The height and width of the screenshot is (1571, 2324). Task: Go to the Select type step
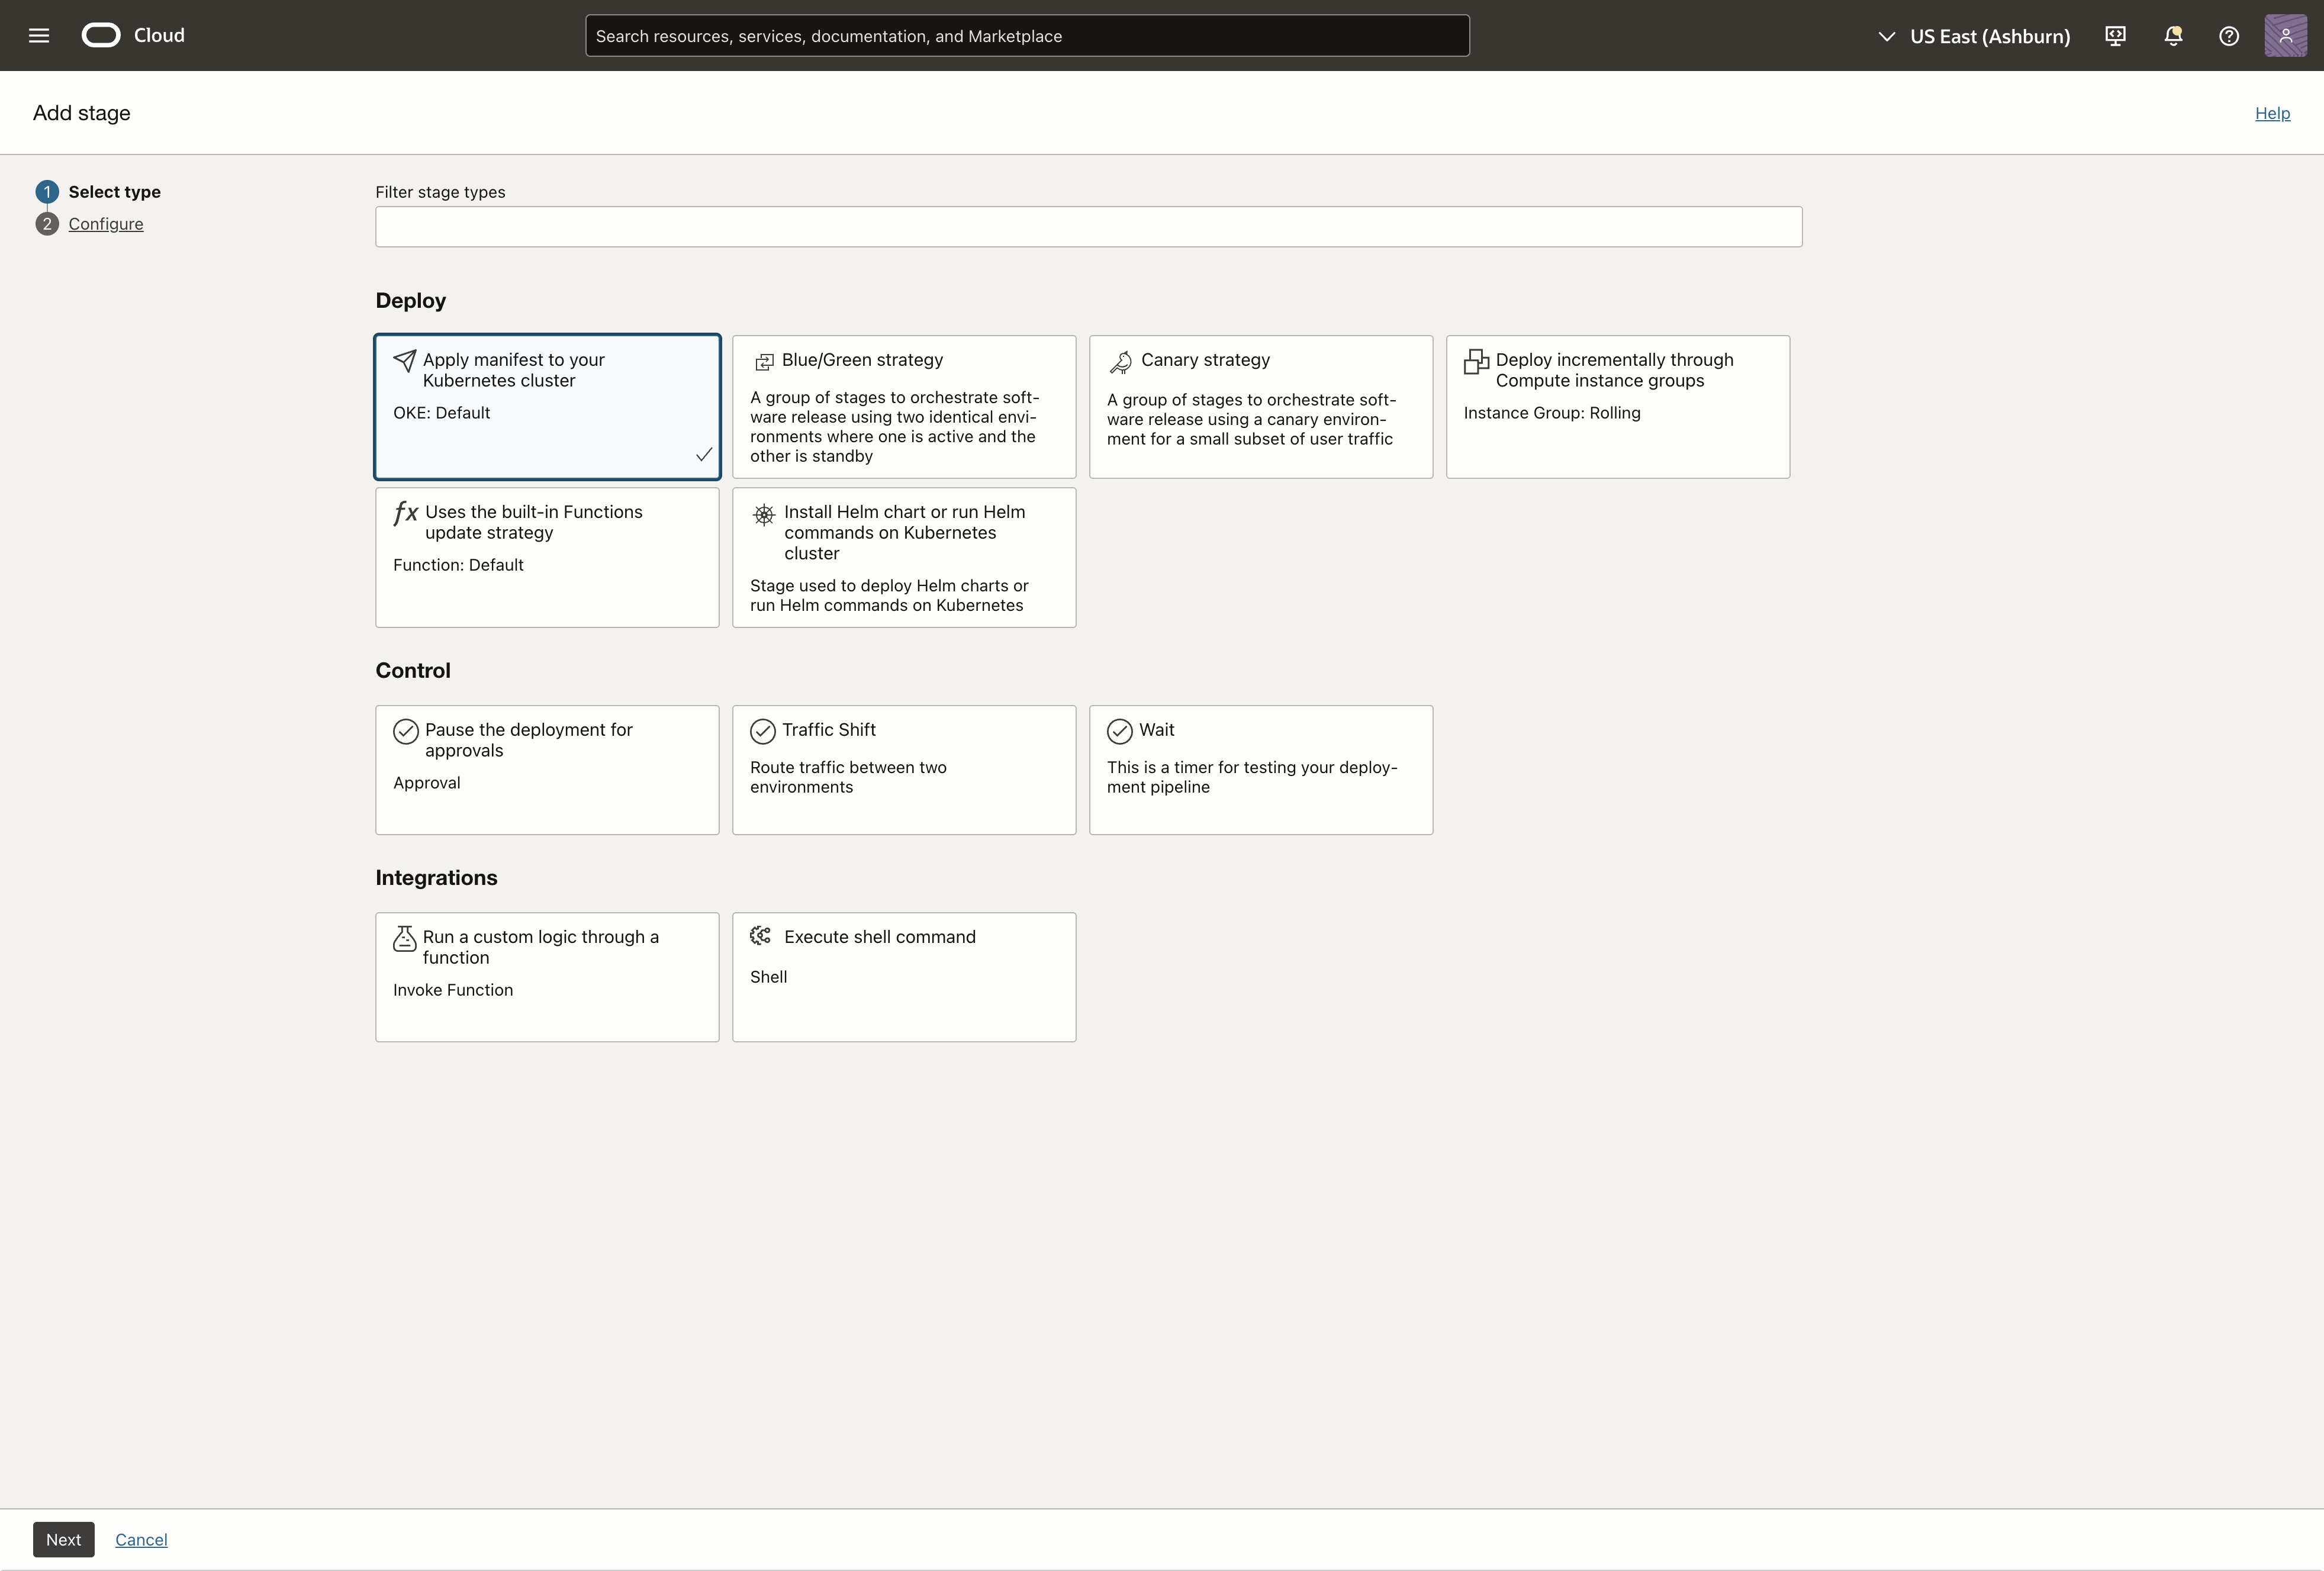(x=114, y=192)
